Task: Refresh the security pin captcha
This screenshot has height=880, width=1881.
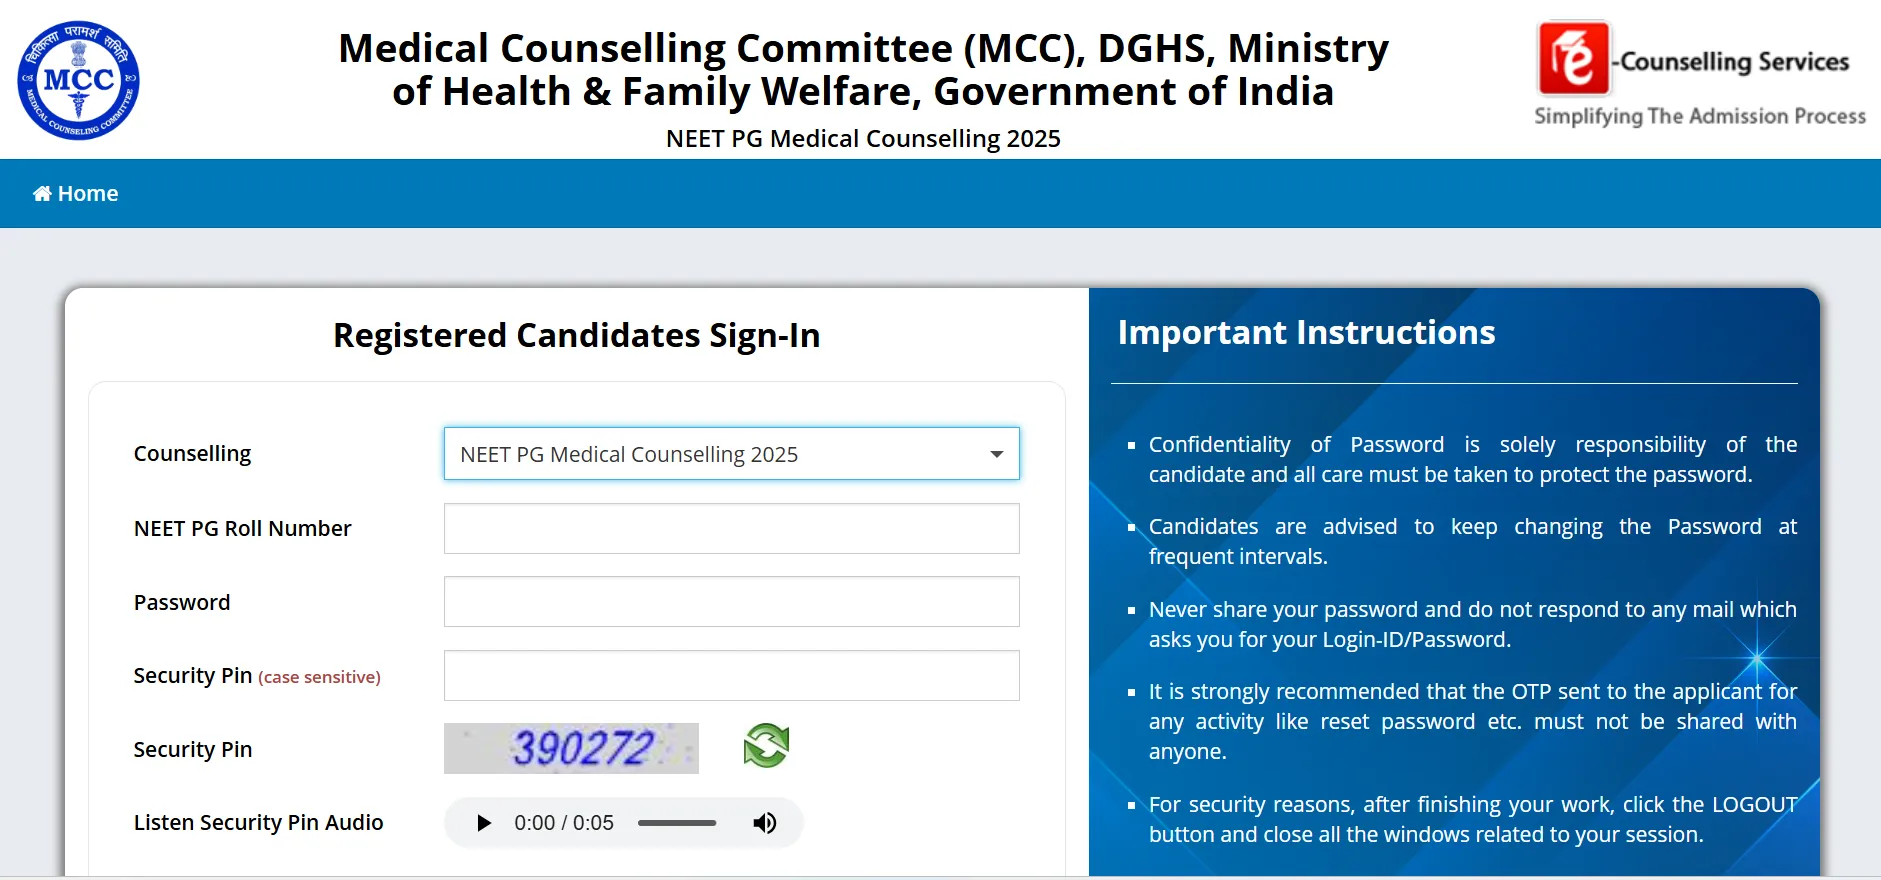Action: click(766, 746)
